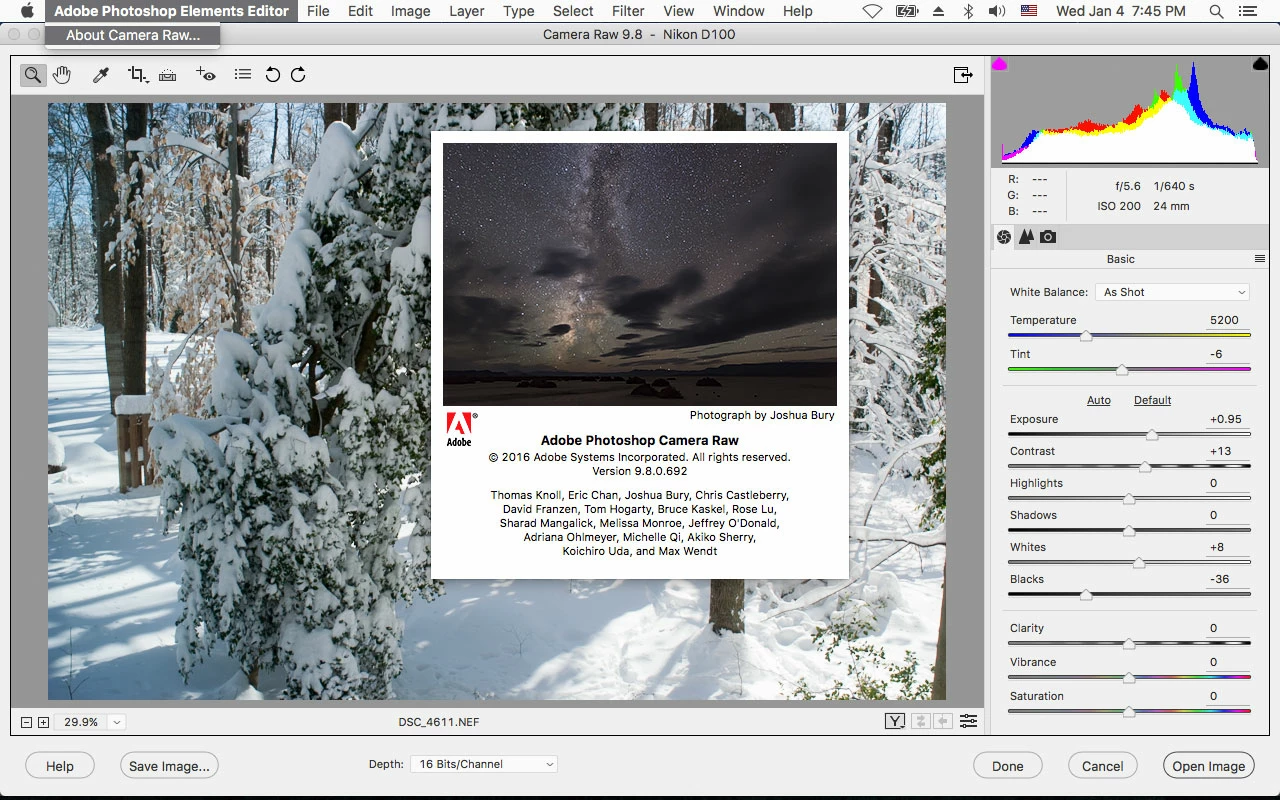Zoom out with the minus button

pyautogui.click(x=27, y=722)
